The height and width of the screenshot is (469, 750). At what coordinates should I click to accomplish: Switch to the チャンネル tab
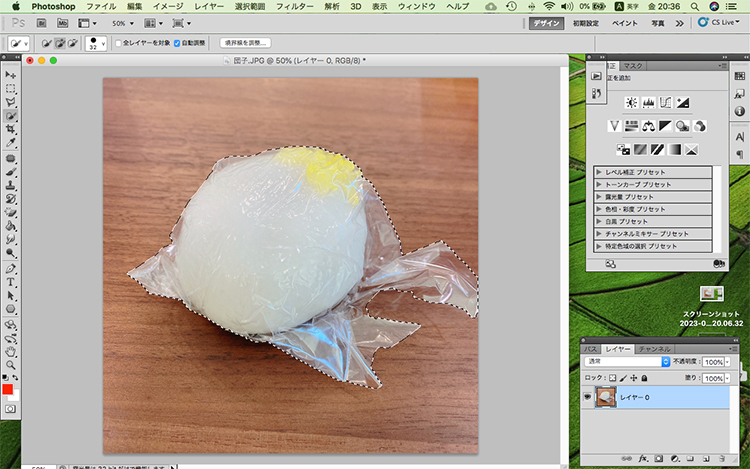pos(654,349)
